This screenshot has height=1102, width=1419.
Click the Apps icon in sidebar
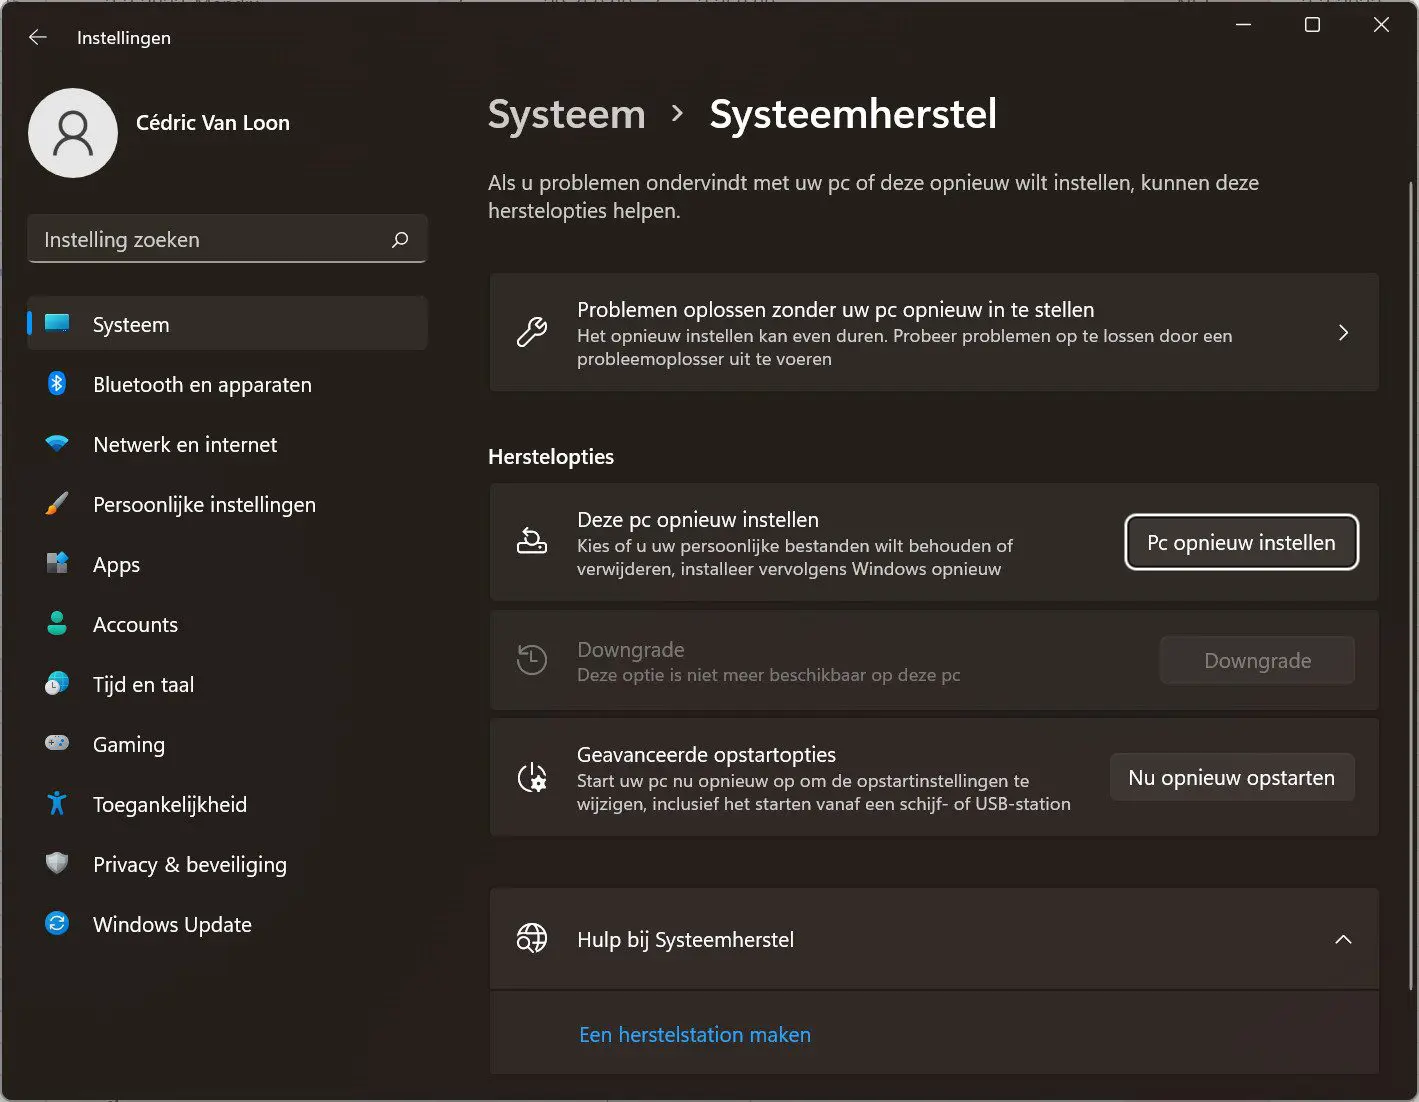[57, 563]
